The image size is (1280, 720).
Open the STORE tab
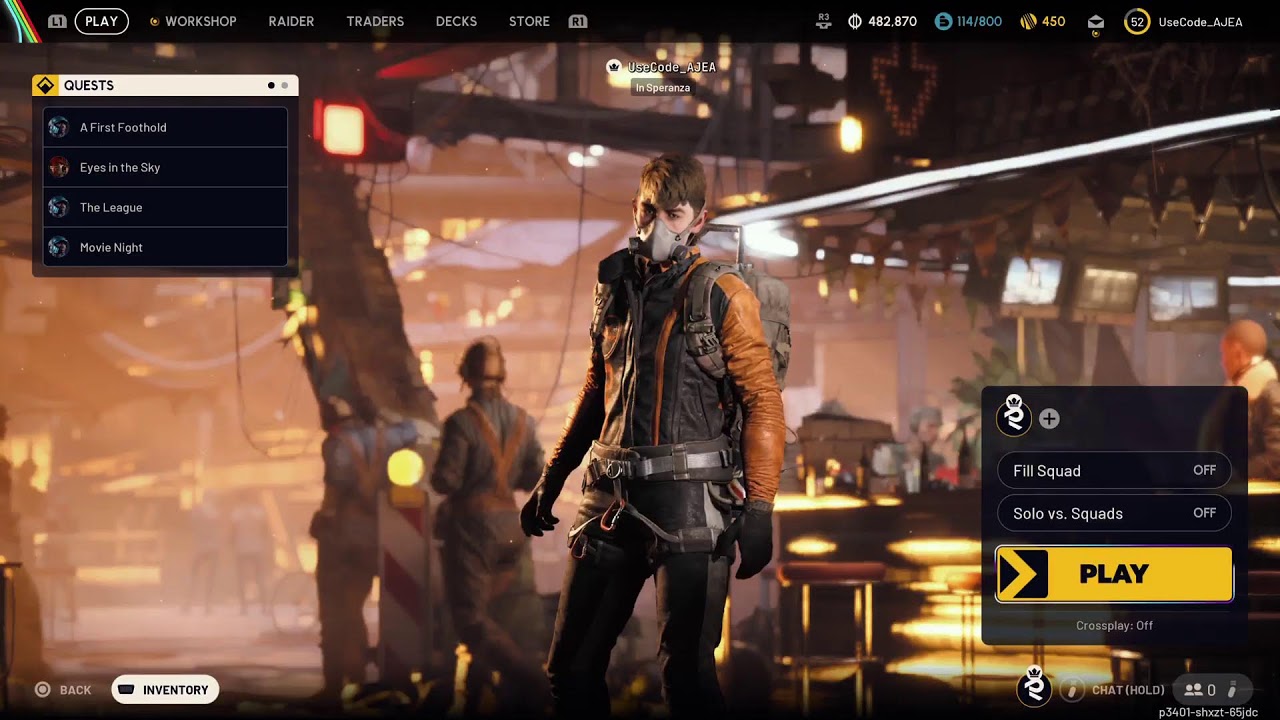pyautogui.click(x=529, y=21)
